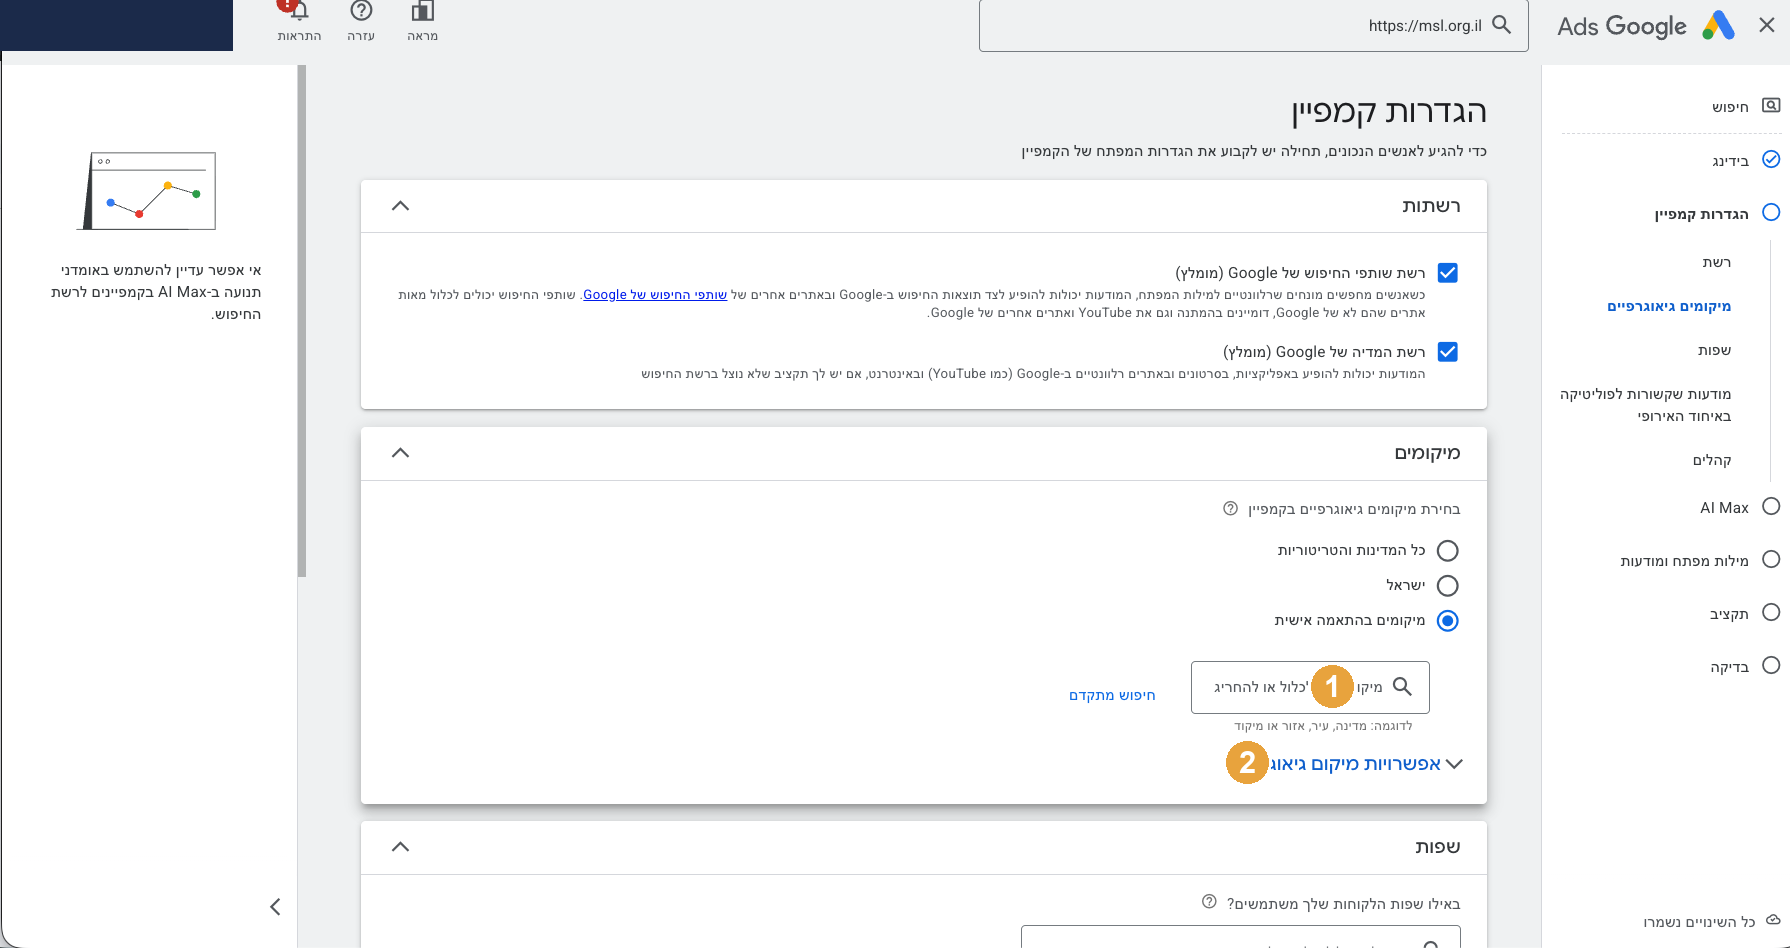Collapse the Networks section chevron
The width and height of the screenshot is (1790, 948).
click(x=400, y=205)
